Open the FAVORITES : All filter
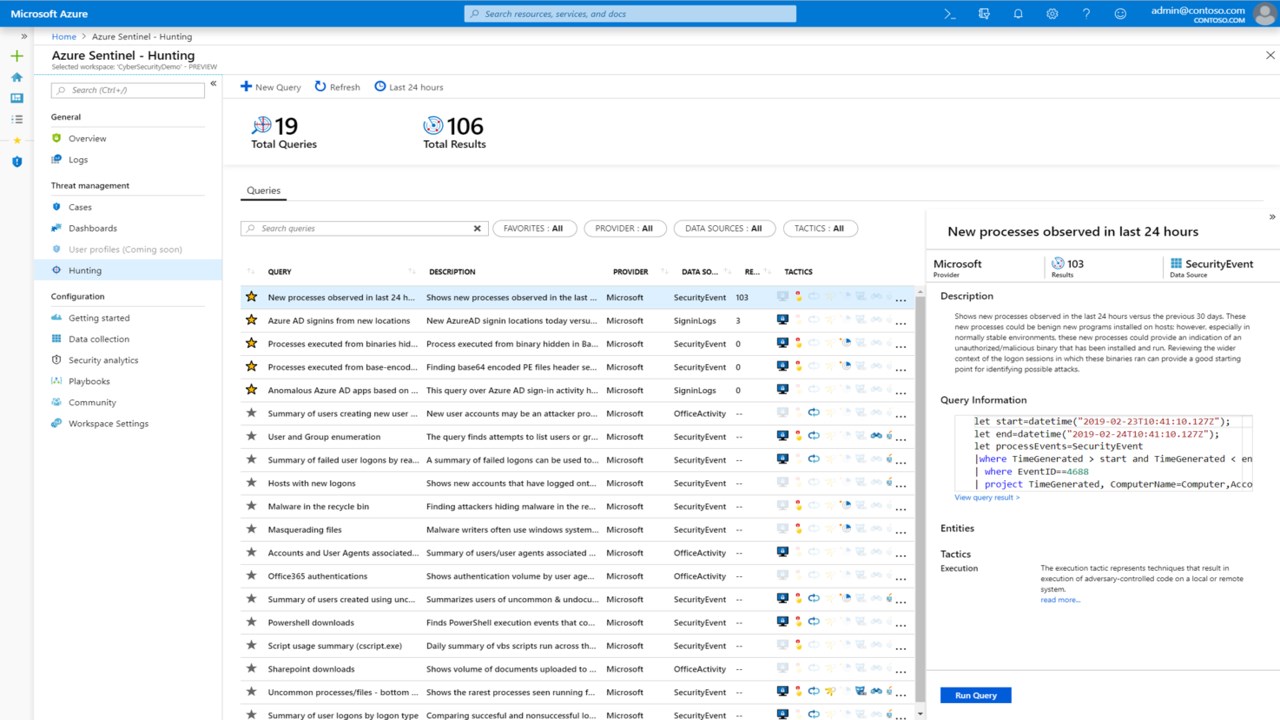 coord(533,228)
